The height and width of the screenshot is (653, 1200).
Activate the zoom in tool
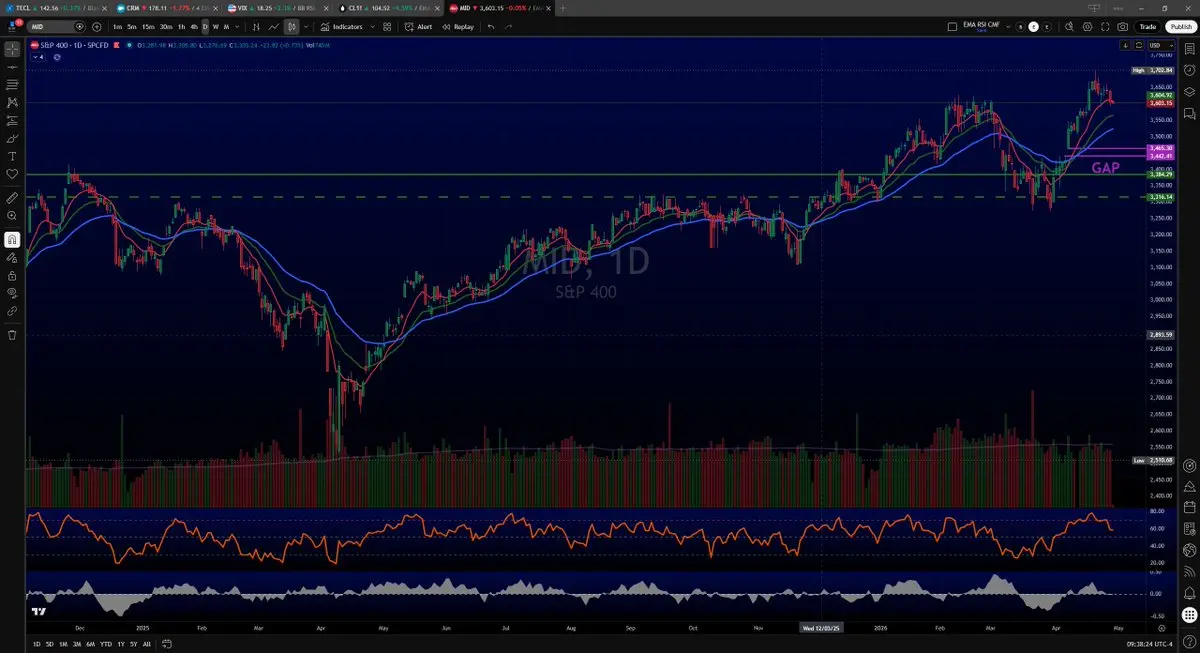click(12, 216)
